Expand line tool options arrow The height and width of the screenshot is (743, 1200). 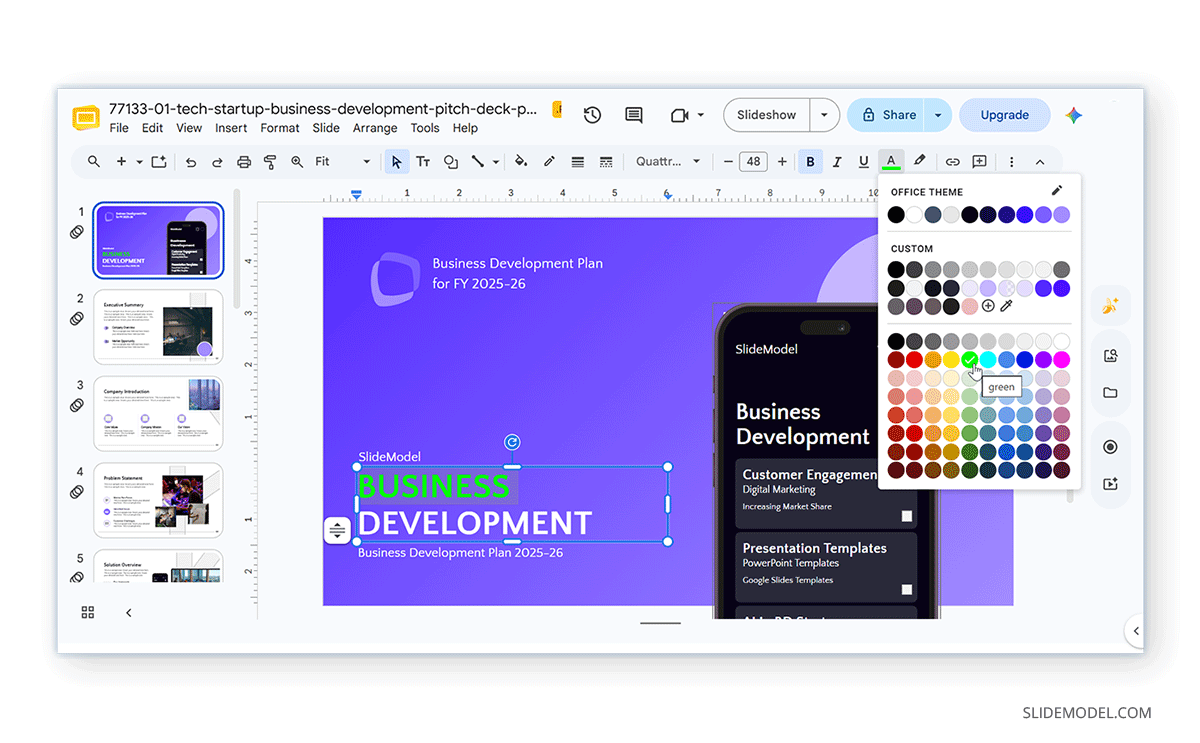pos(494,161)
